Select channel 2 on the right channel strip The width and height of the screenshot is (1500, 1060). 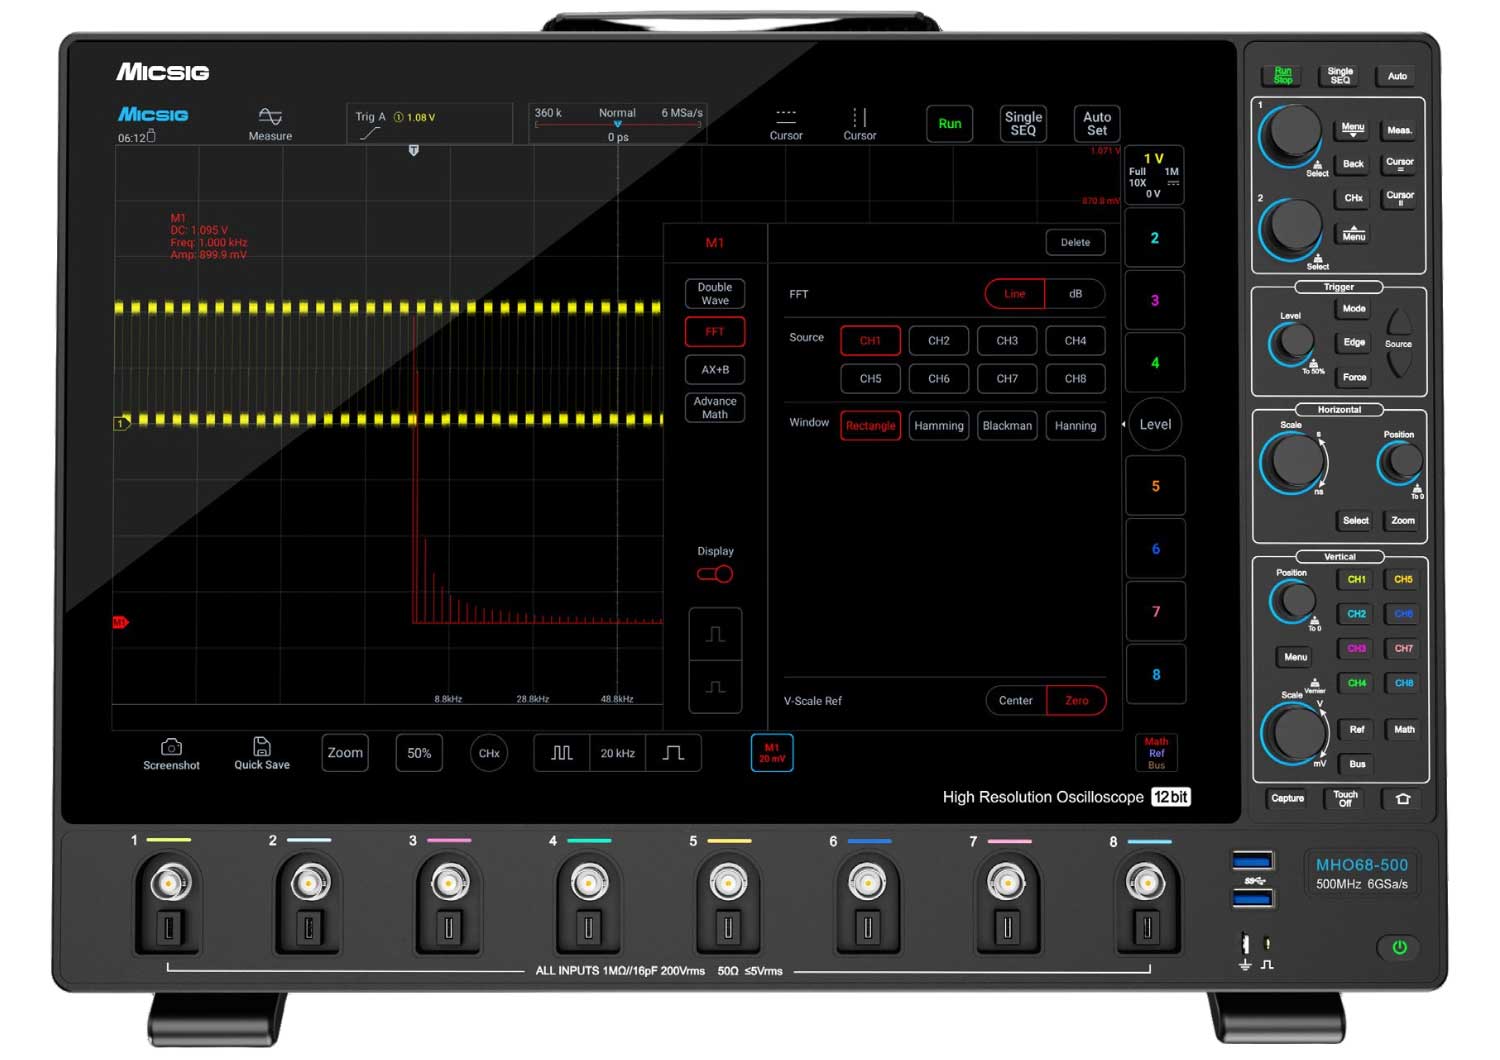(1155, 237)
